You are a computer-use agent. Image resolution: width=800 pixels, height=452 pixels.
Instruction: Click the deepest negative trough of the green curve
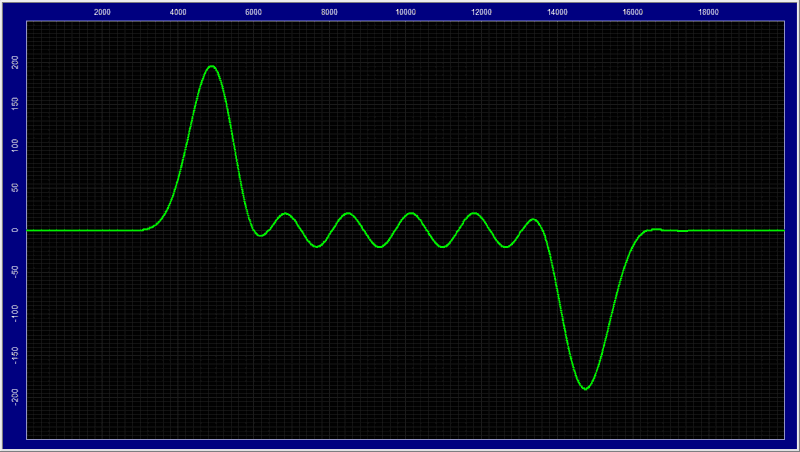[585, 389]
